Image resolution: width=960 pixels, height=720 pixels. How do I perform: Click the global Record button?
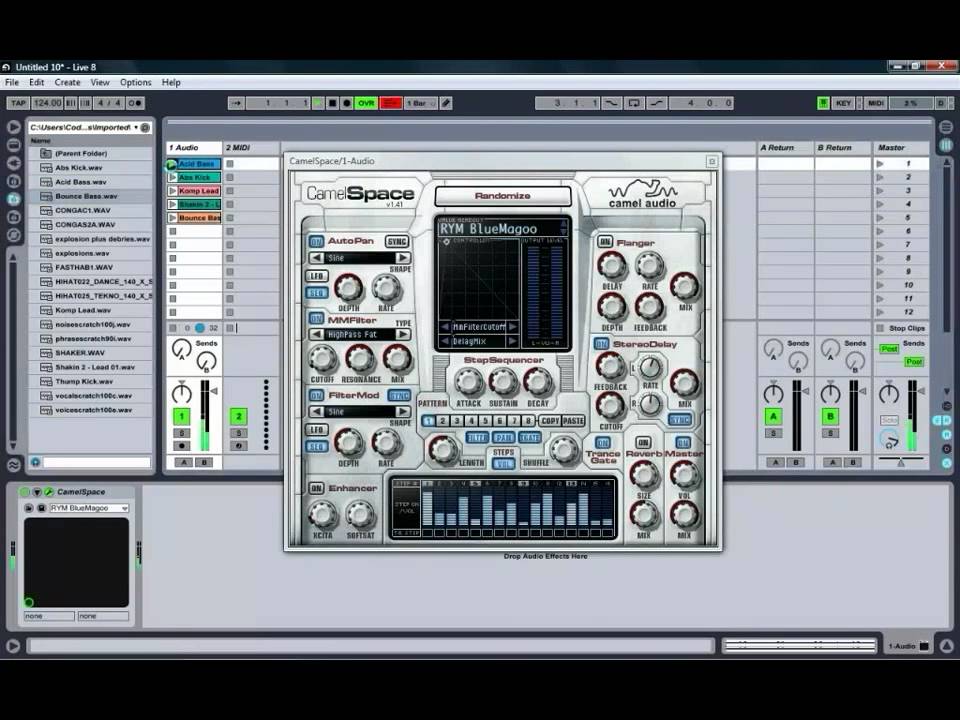coord(347,103)
